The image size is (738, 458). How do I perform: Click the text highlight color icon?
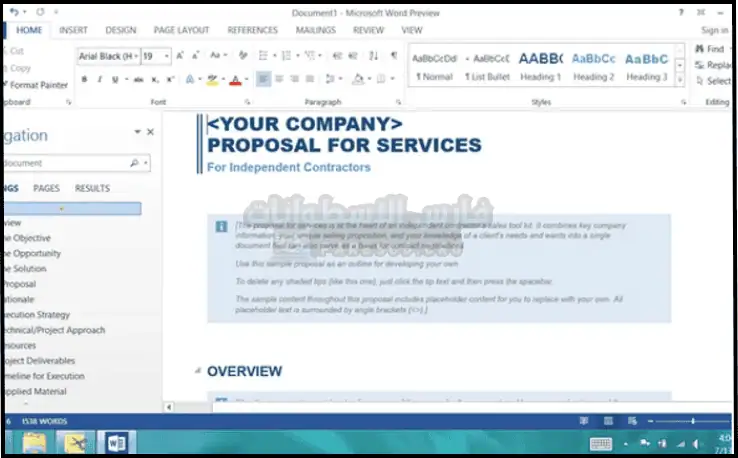[x=211, y=79]
